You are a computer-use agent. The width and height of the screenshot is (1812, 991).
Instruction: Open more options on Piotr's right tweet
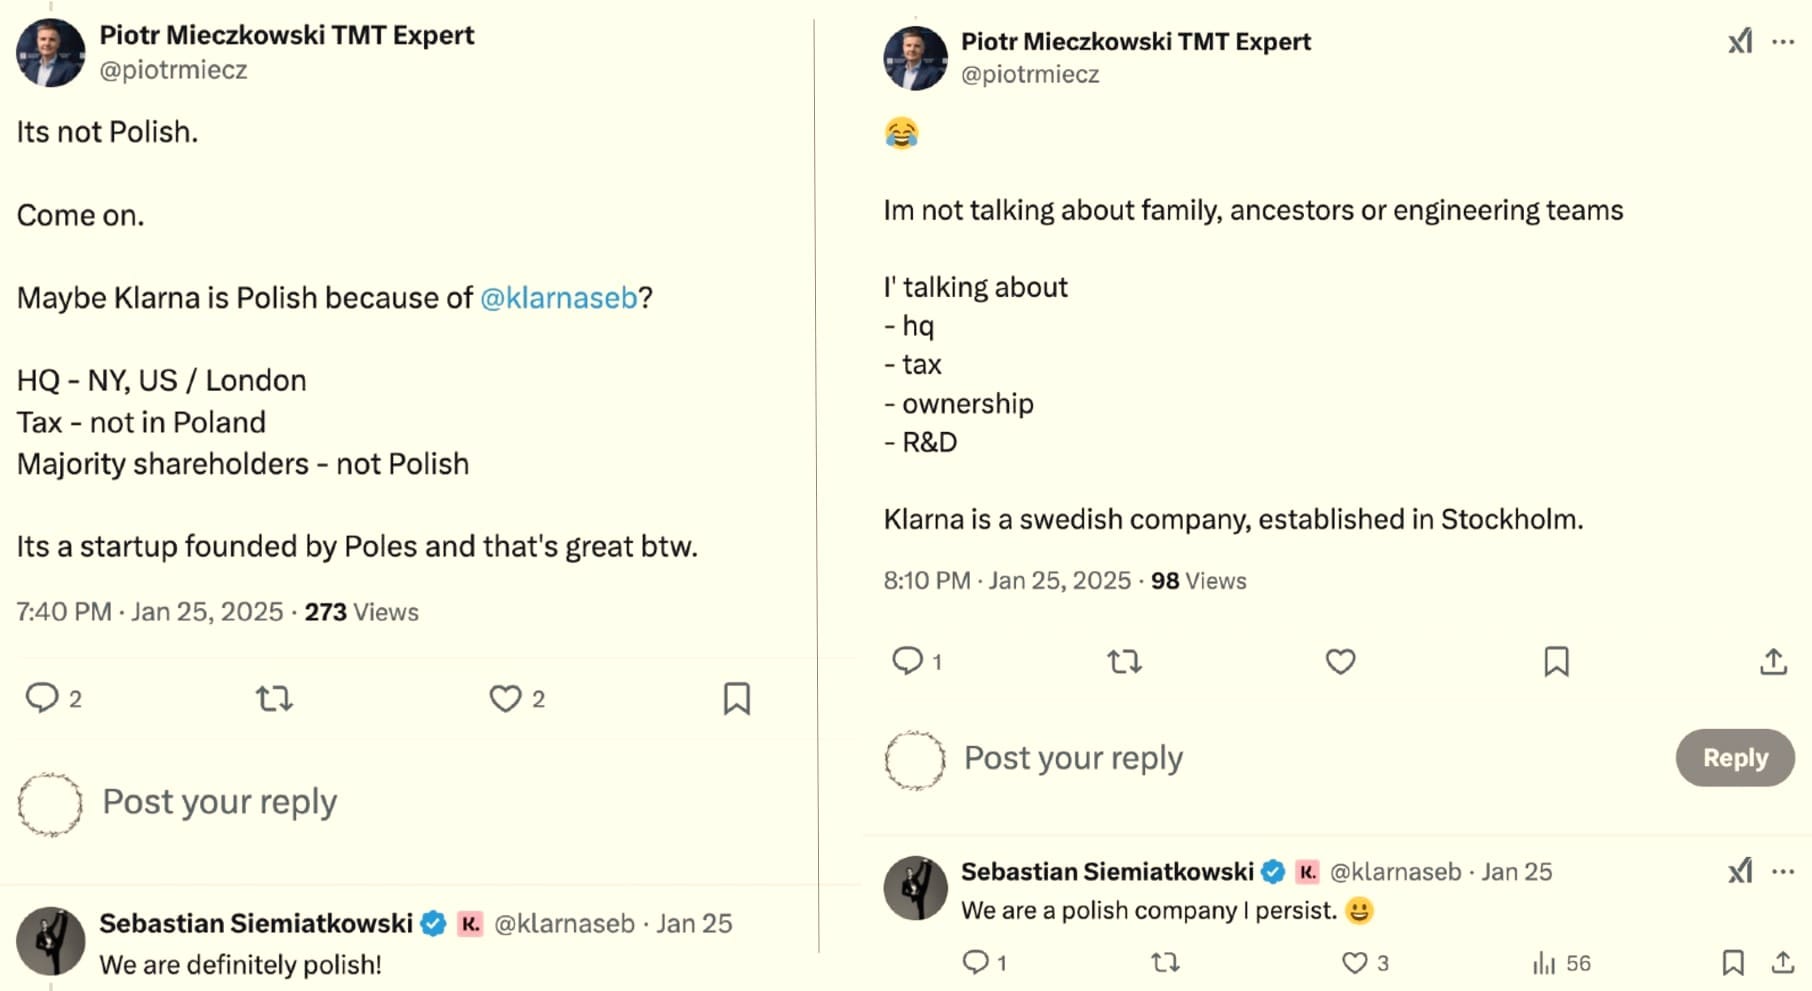click(x=1783, y=41)
